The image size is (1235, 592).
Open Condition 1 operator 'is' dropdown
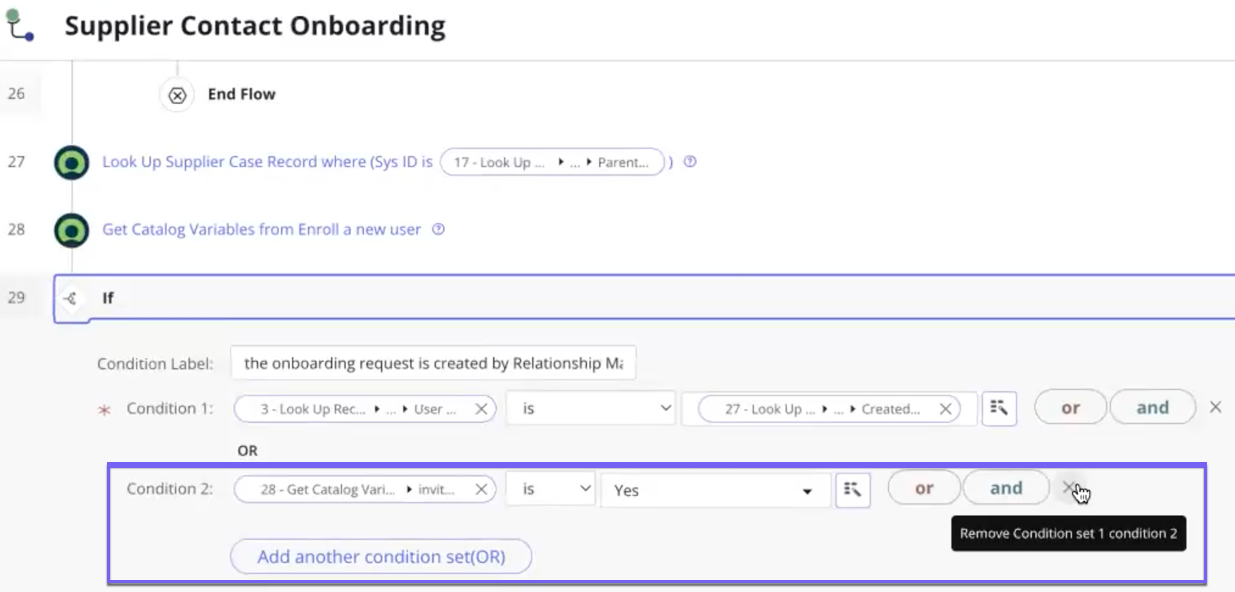click(591, 408)
